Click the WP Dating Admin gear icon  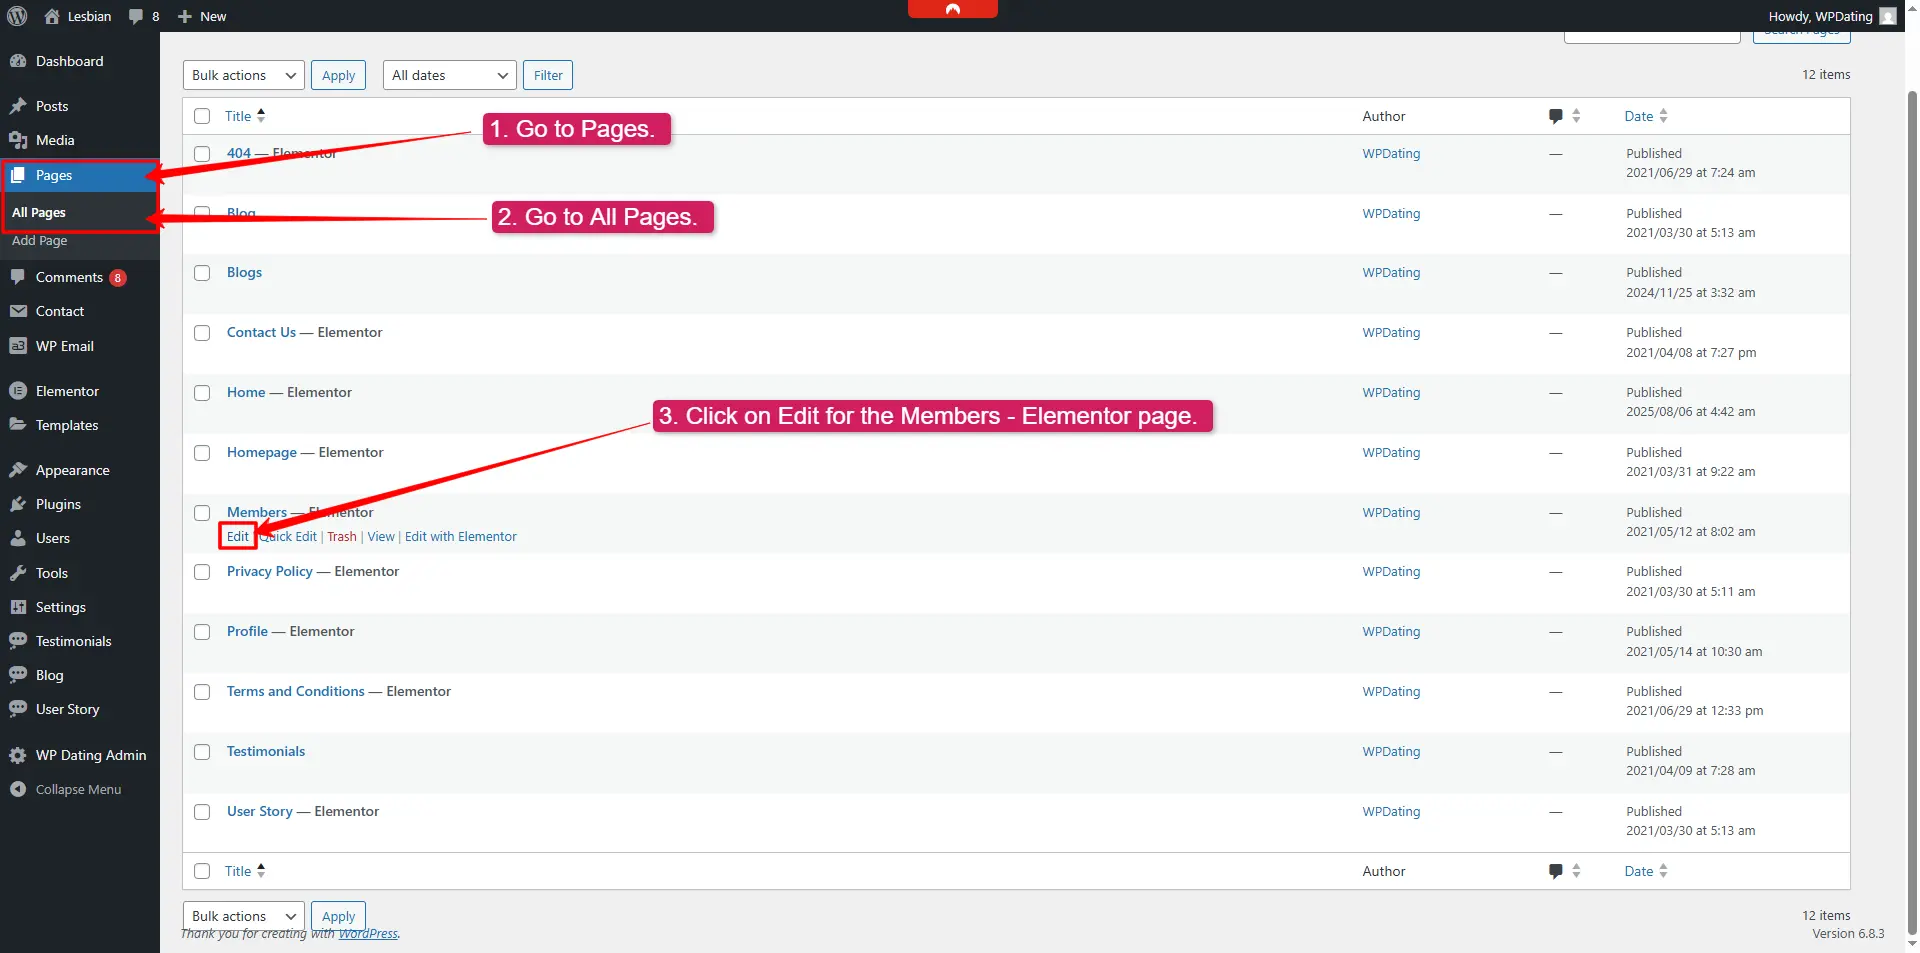18,755
